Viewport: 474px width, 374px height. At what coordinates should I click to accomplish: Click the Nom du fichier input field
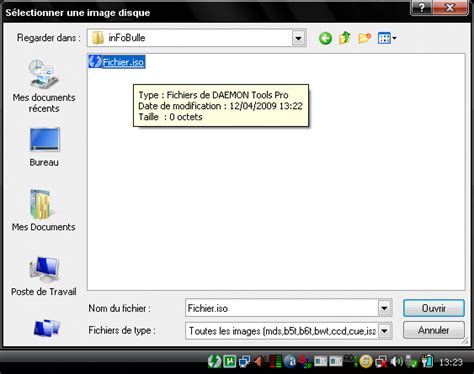click(282, 308)
